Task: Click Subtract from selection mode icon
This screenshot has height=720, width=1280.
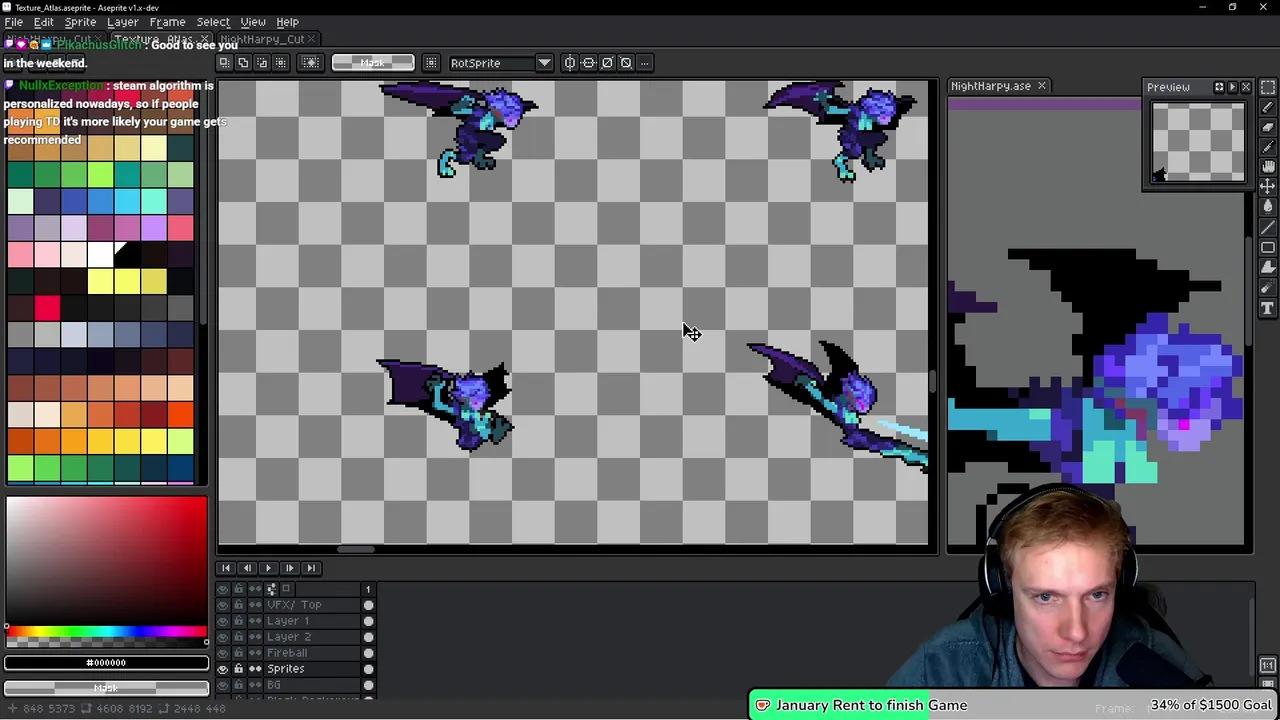Action: pos(262,63)
